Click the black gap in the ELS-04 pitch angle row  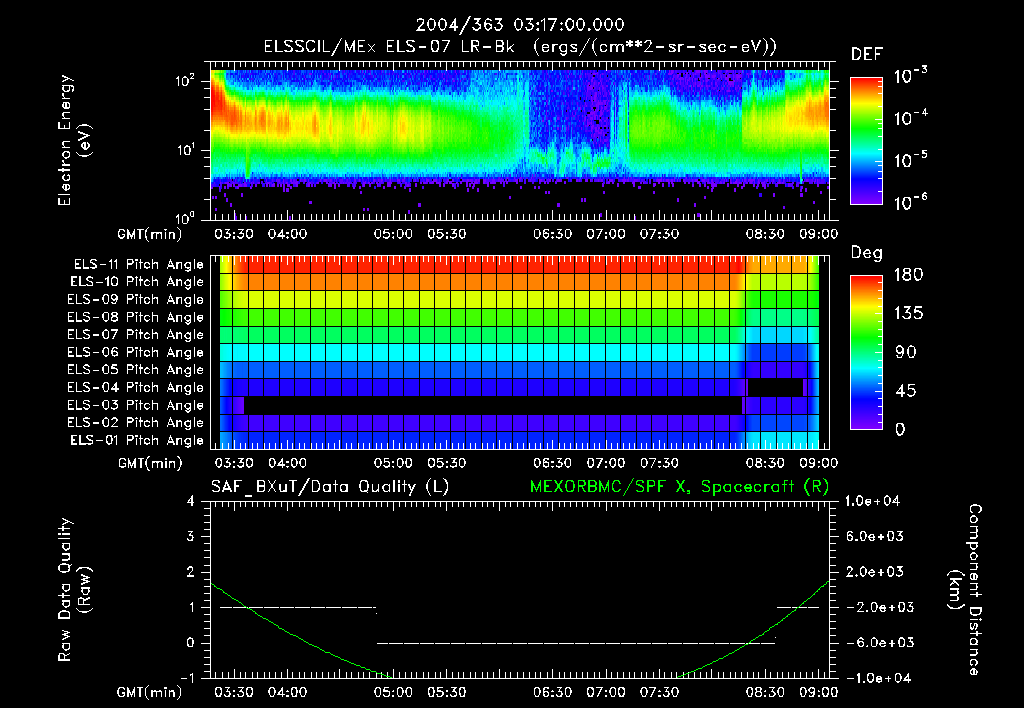pos(775,387)
